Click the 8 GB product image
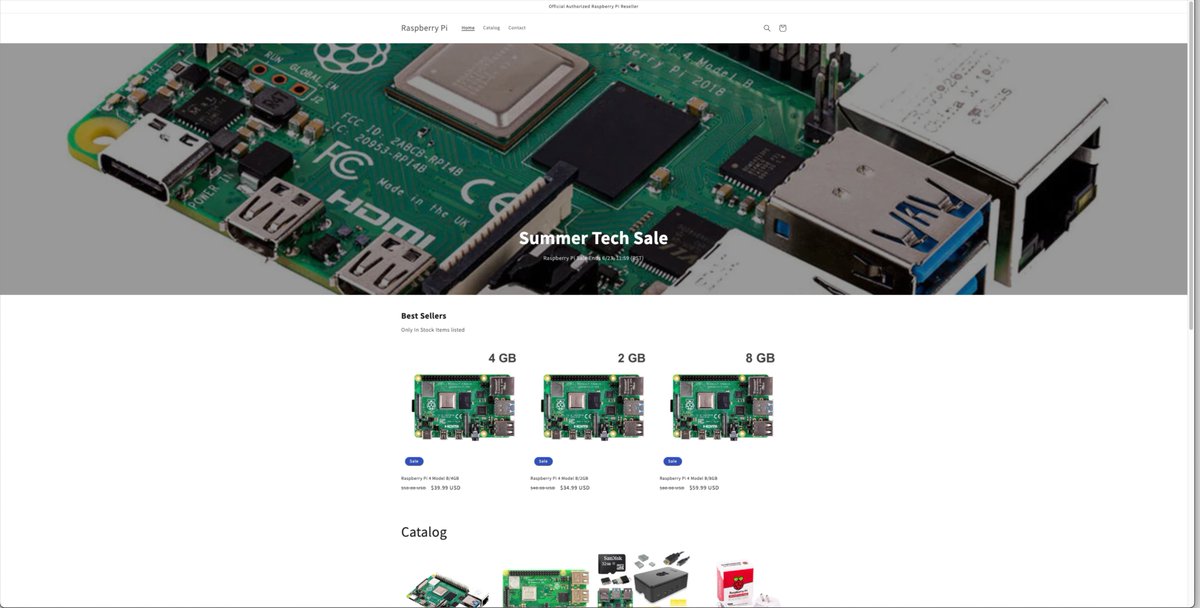 pos(721,405)
